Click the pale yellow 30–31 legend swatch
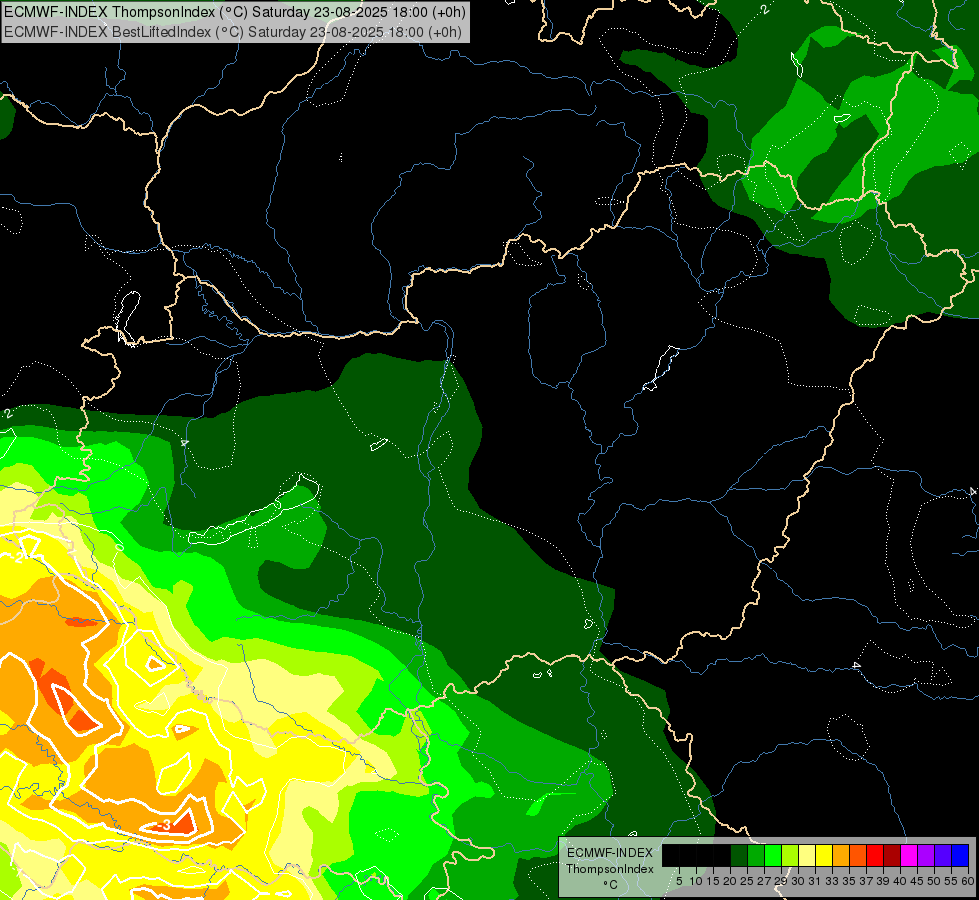This screenshot has width=979, height=900. (x=807, y=855)
